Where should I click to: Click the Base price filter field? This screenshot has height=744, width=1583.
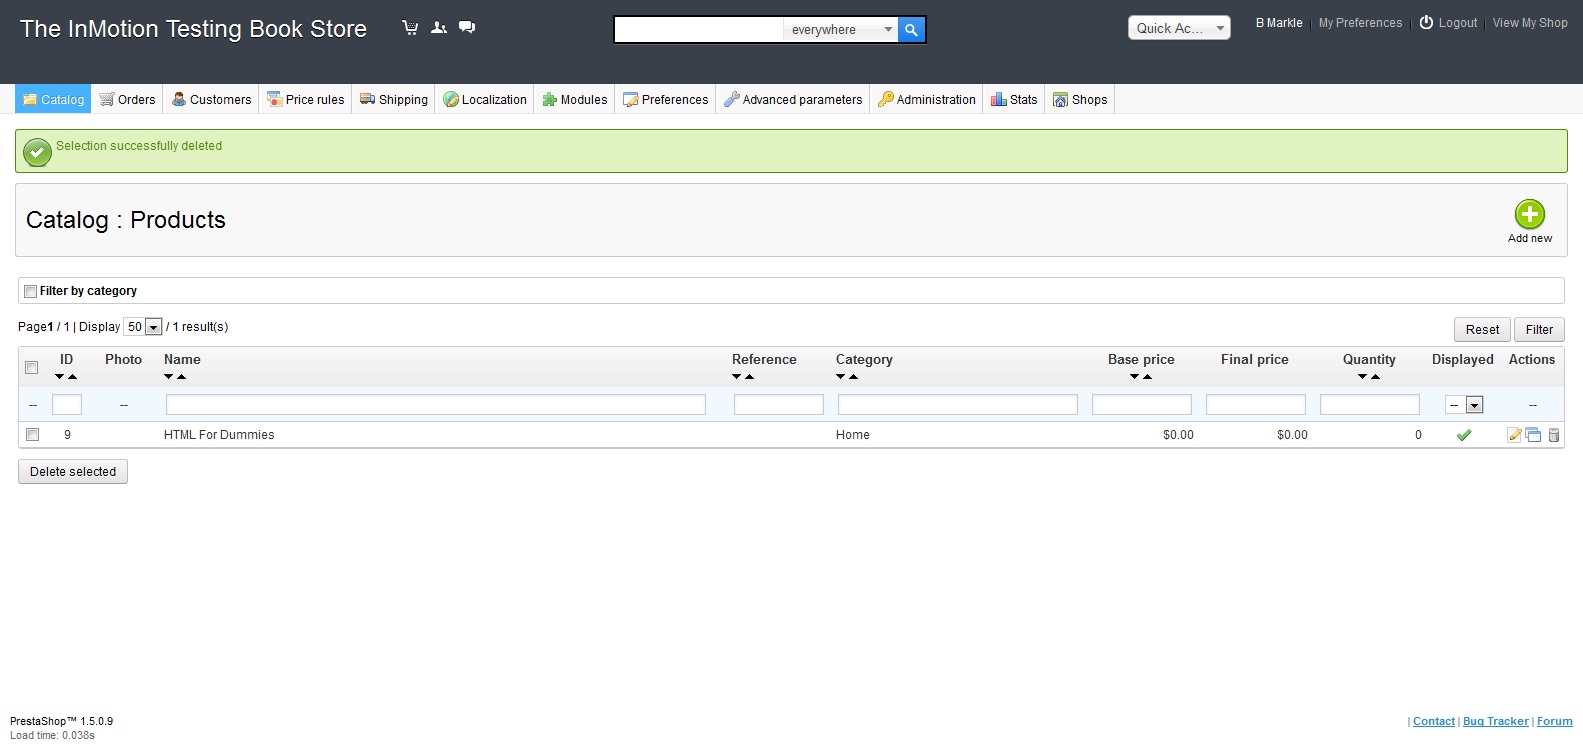tap(1142, 405)
